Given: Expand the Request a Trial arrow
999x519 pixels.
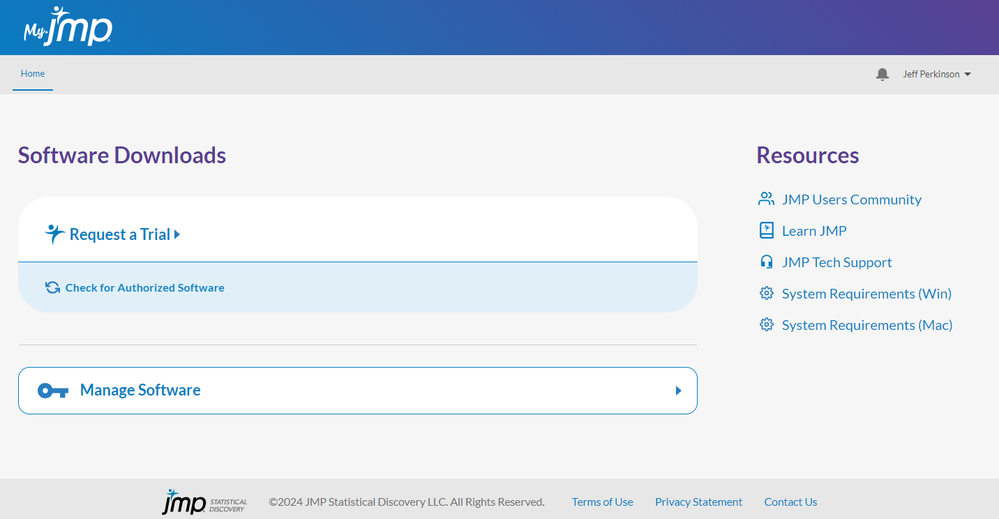Looking at the screenshot, I should point(177,234).
